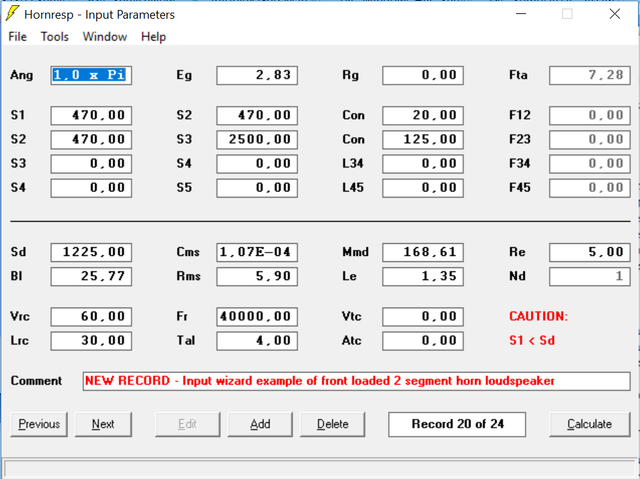Select the Vrc rear chamber field
Screen dimensions: 640x479
pyautogui.click(x=91, y=317)
